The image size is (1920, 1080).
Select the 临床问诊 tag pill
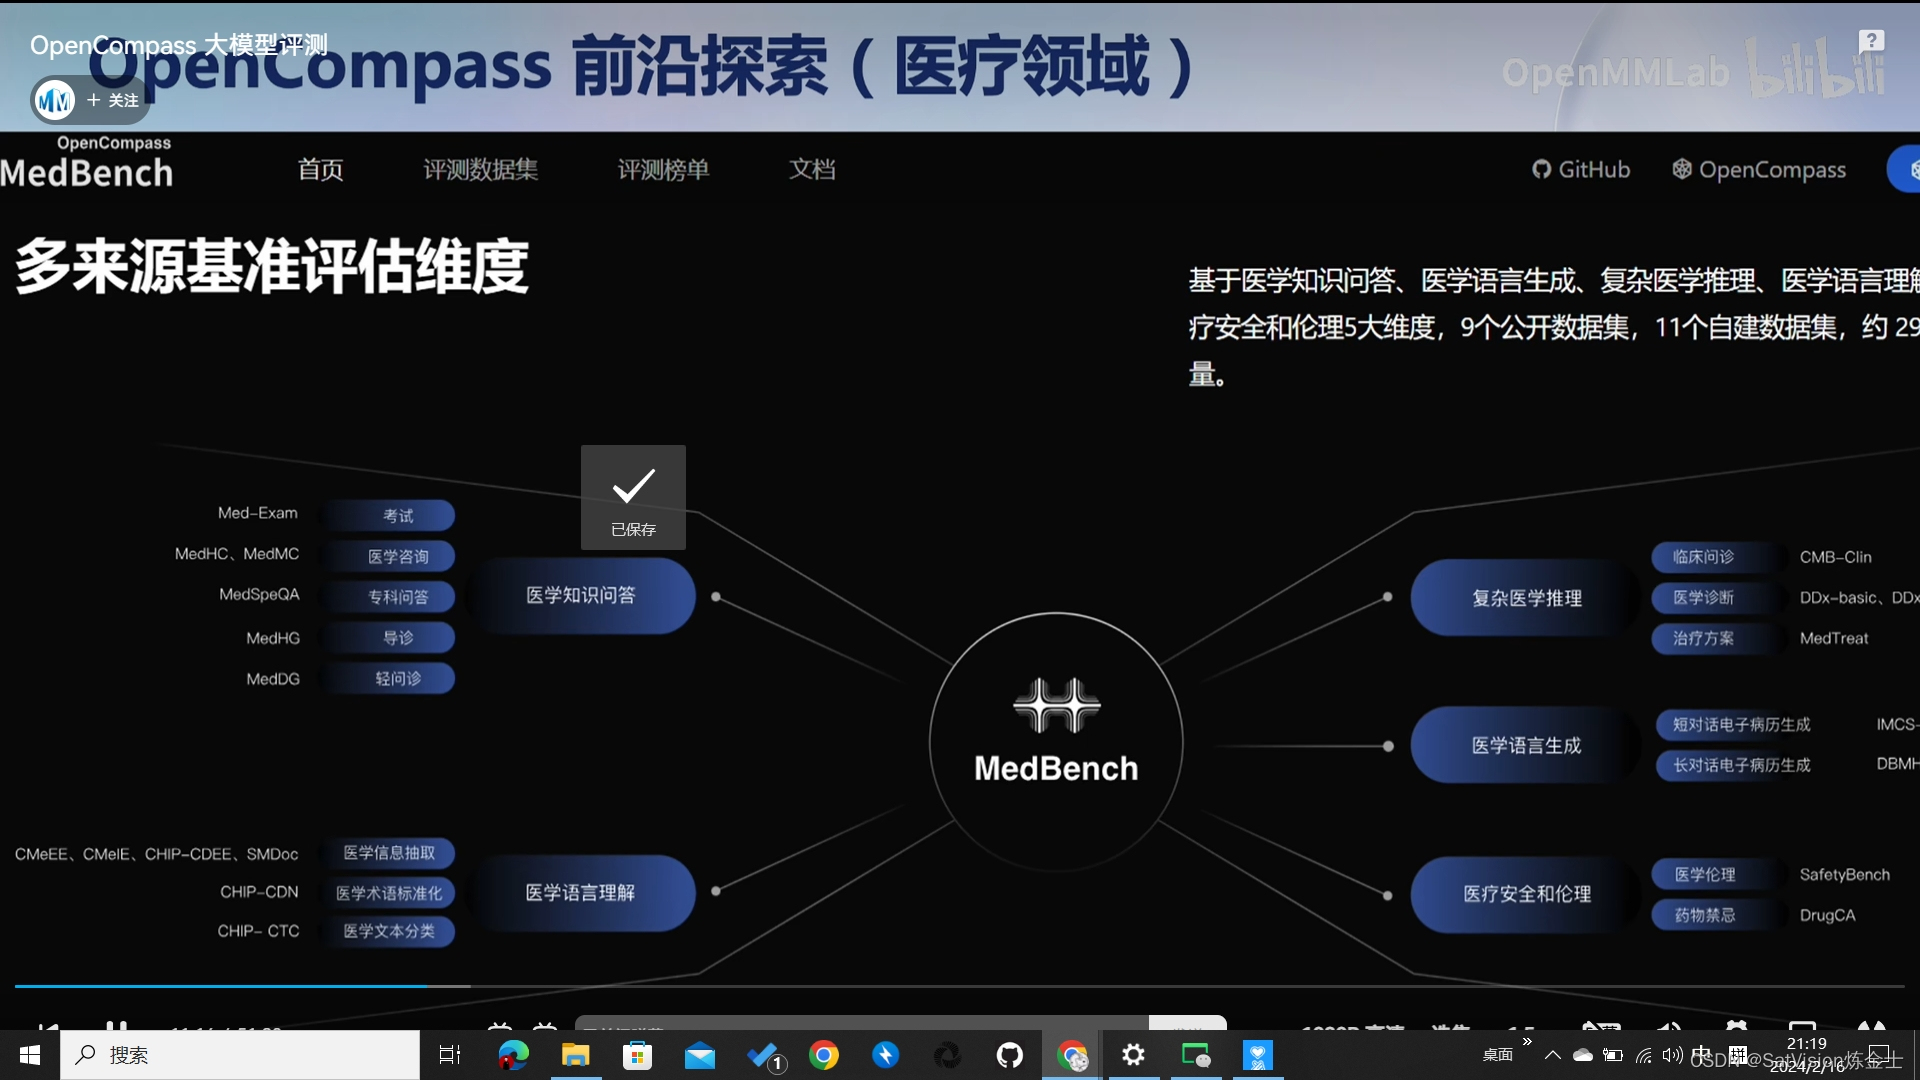(1716, 557)
